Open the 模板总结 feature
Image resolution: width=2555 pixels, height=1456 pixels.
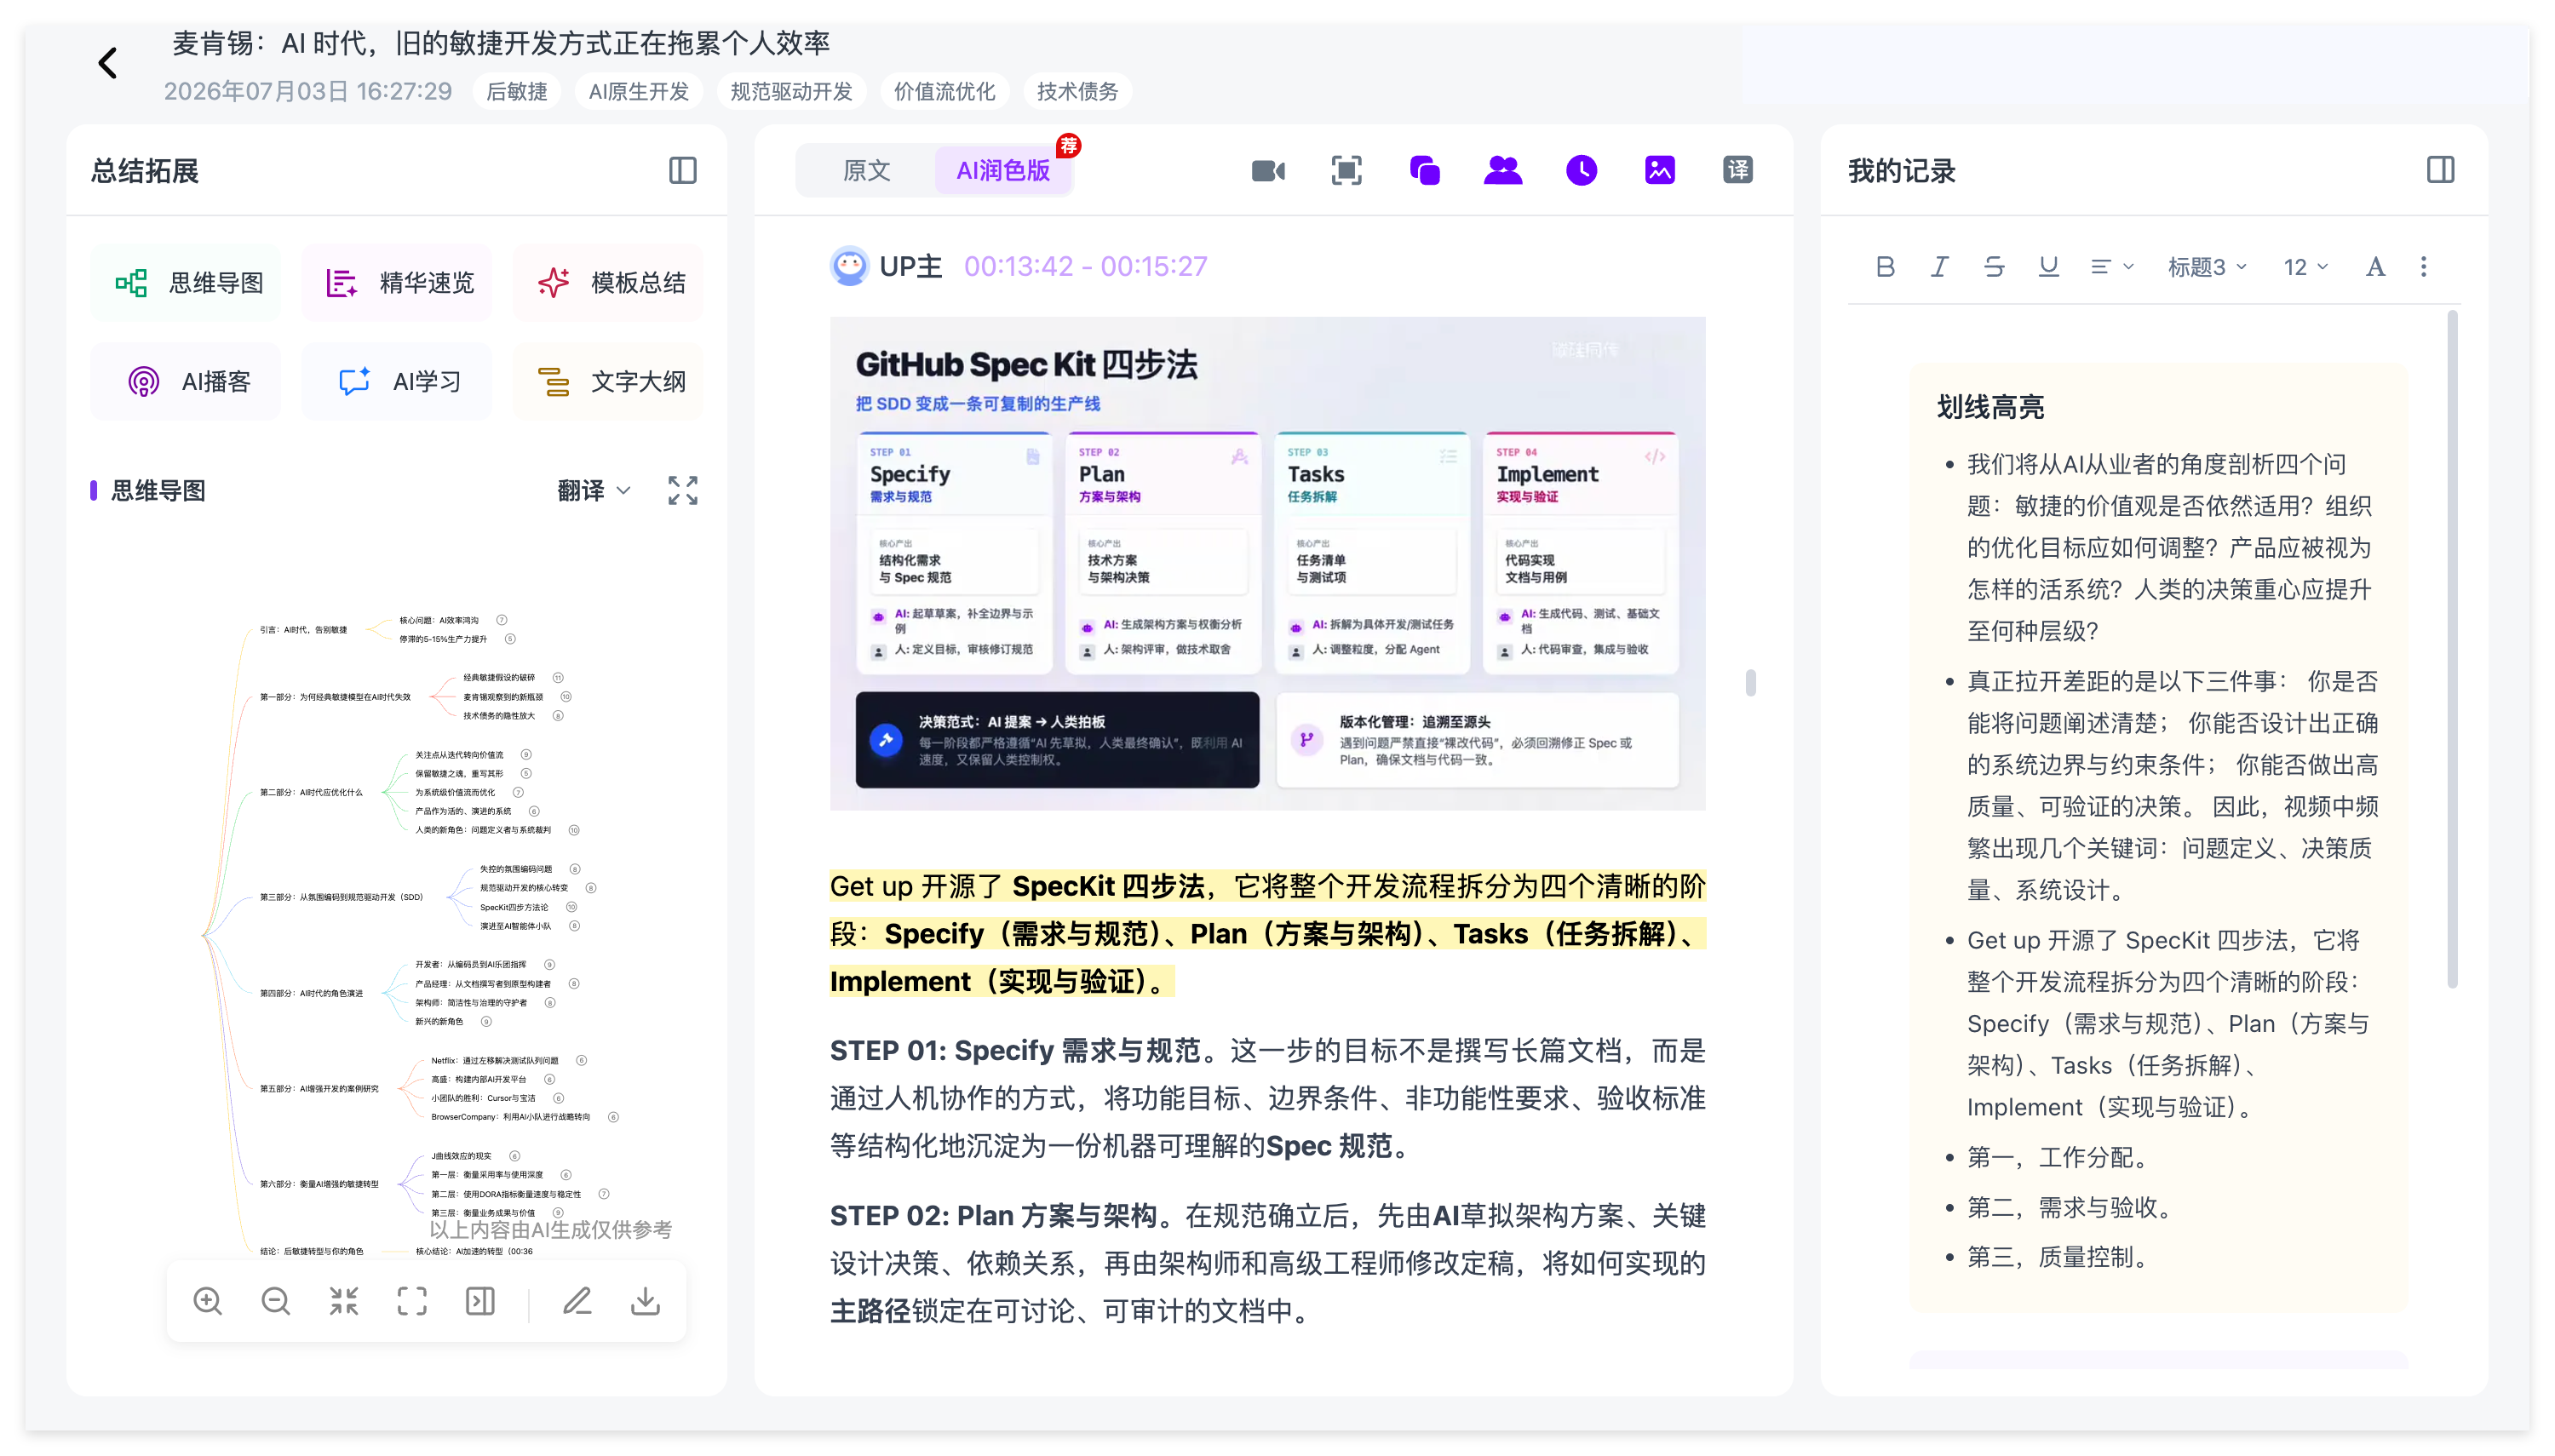pos(609,283)
